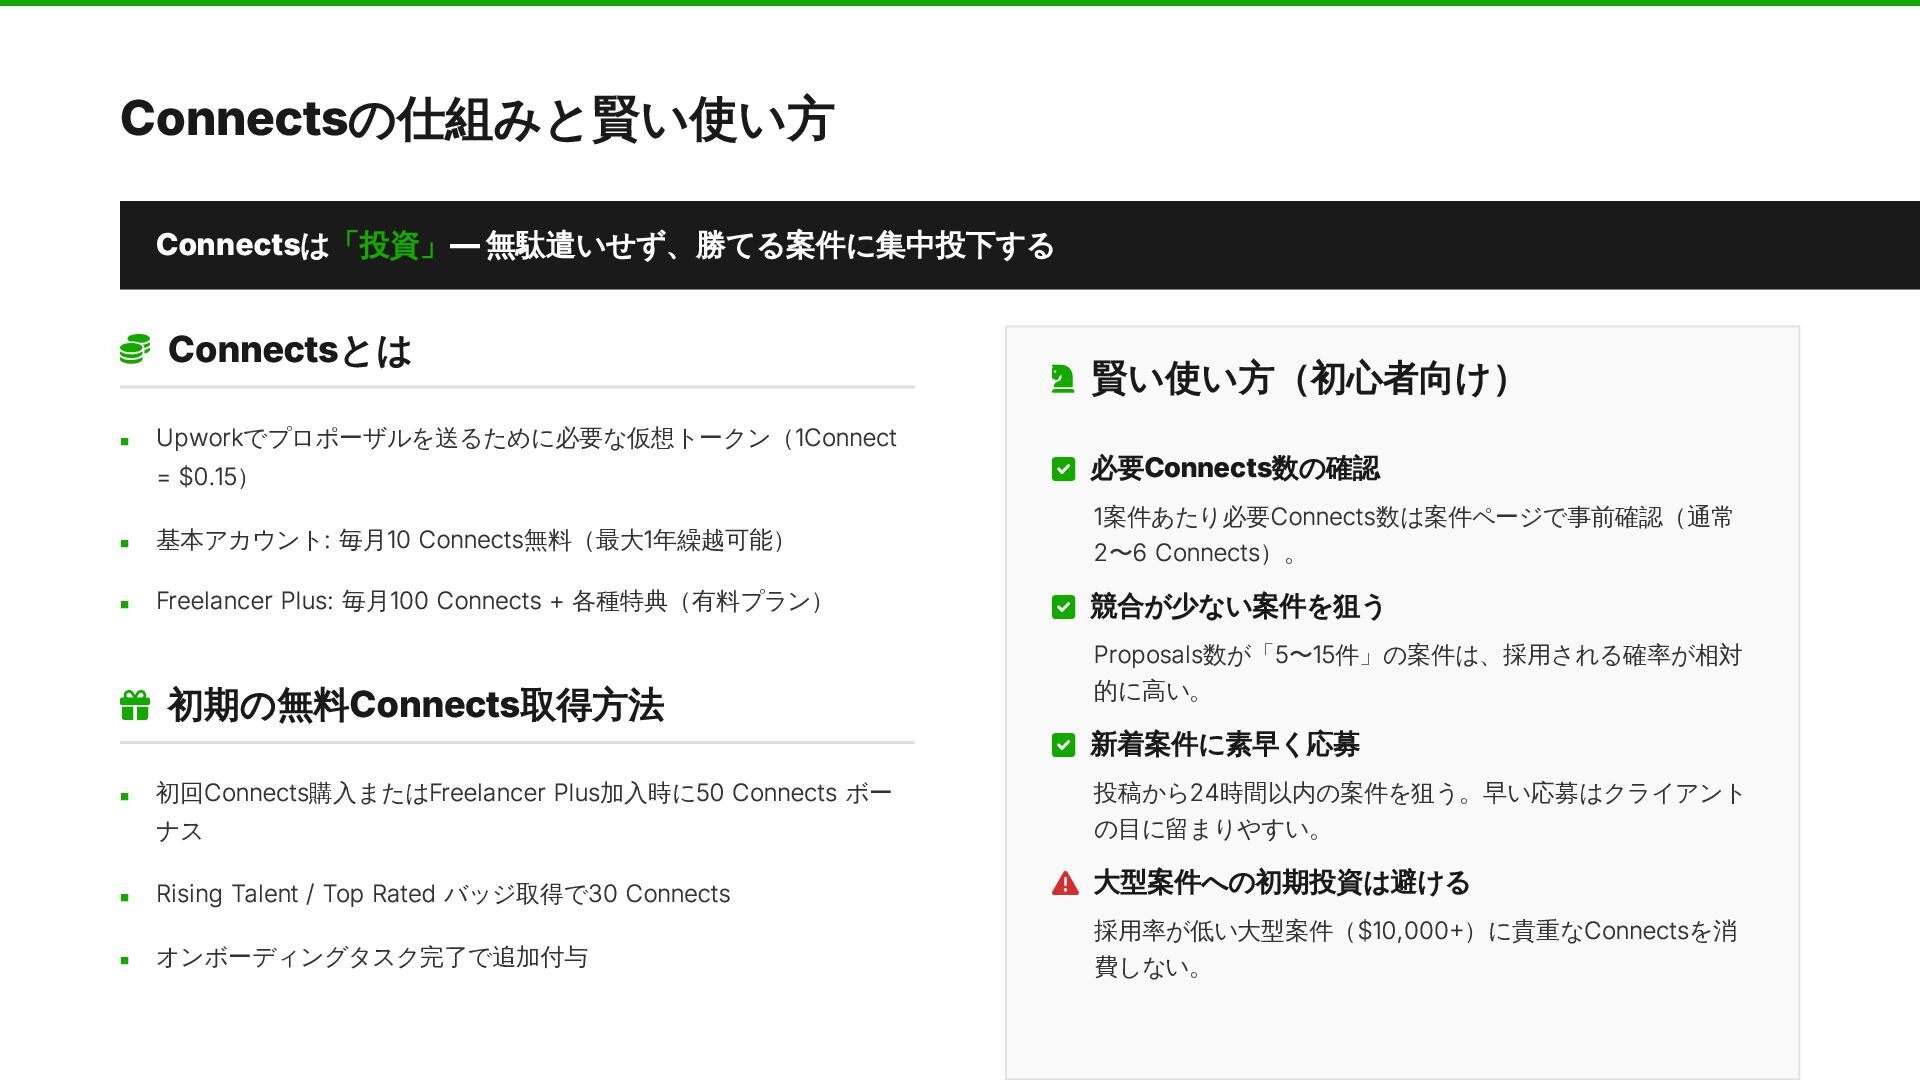Image resolution: width=1920 pixels, height=1080 pixels.
Task: Click the green bullet before 基本アカウント
Action: (x=125, y=543)
